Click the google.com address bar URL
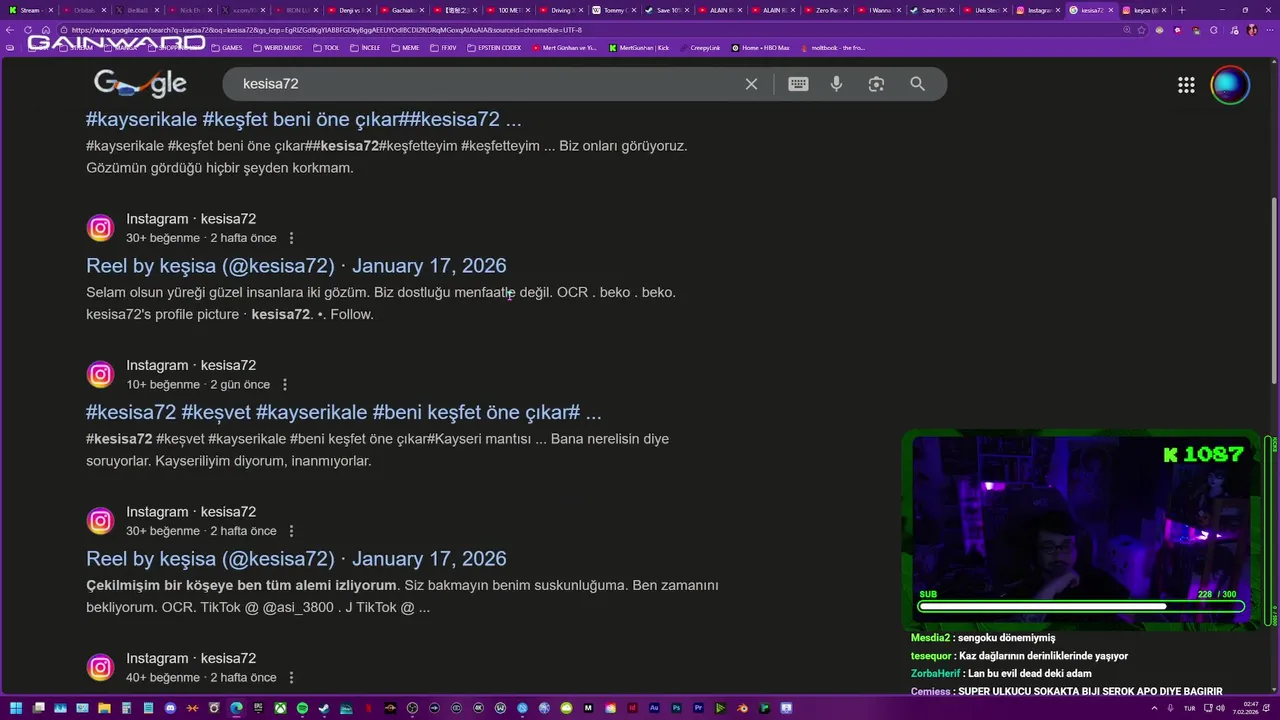The height and width of the screenshot is (720, 1280). pyautogui.click(x=326, y=30)
